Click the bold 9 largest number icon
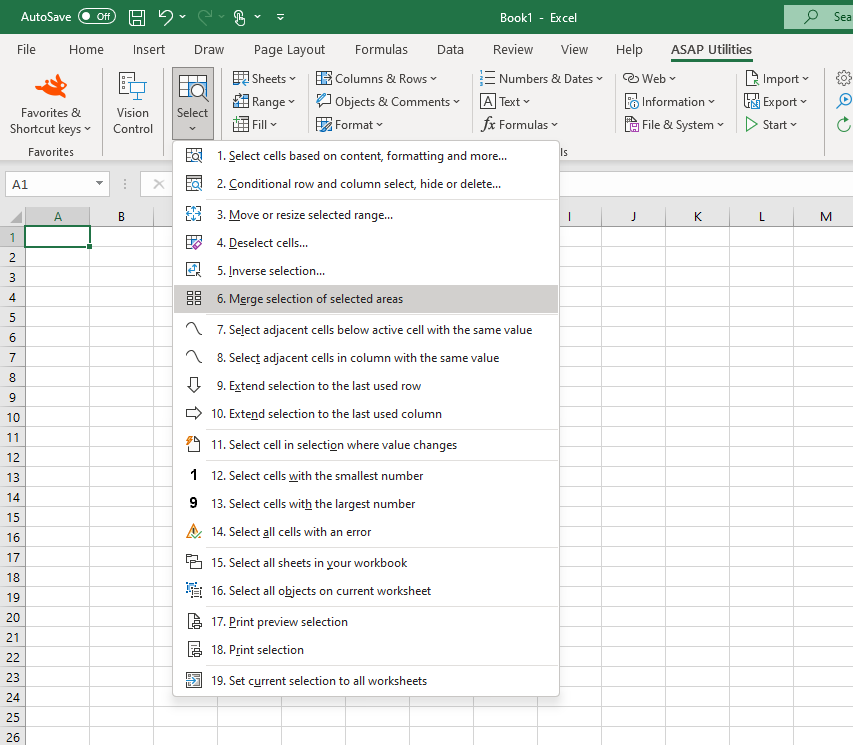Image resolution: width=853 pixels, height=745 pixels. 194,503
